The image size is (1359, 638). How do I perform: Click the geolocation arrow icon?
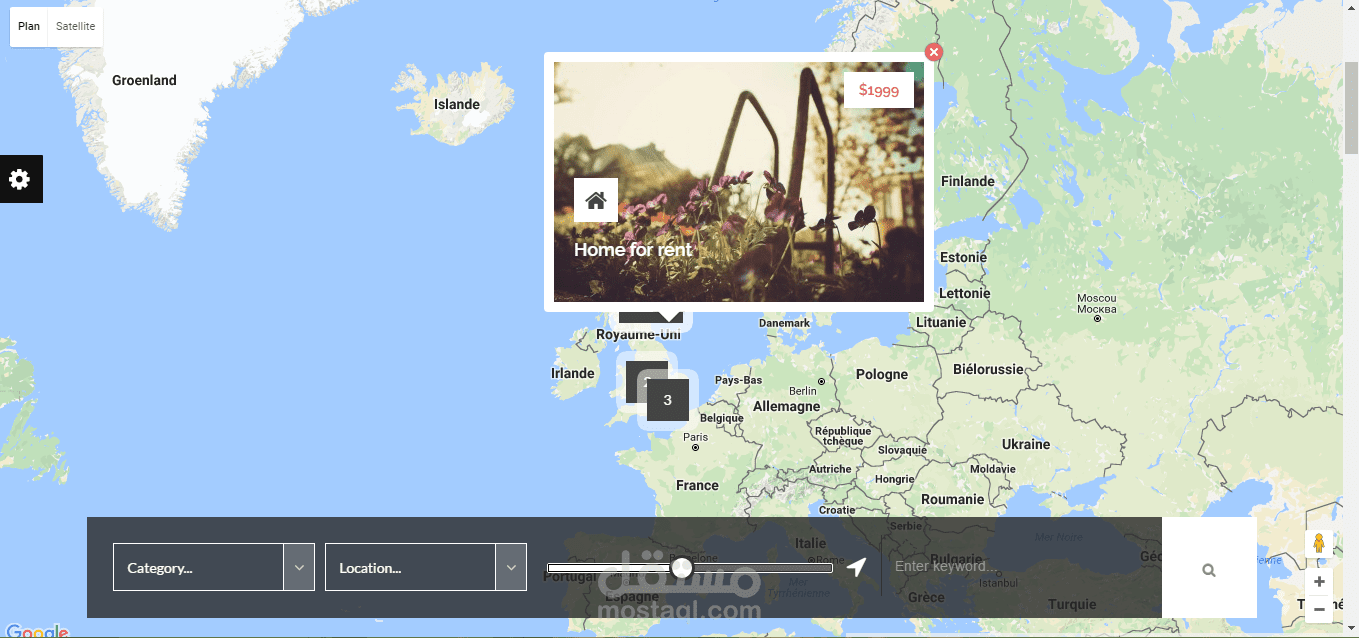tap(856, 568)
